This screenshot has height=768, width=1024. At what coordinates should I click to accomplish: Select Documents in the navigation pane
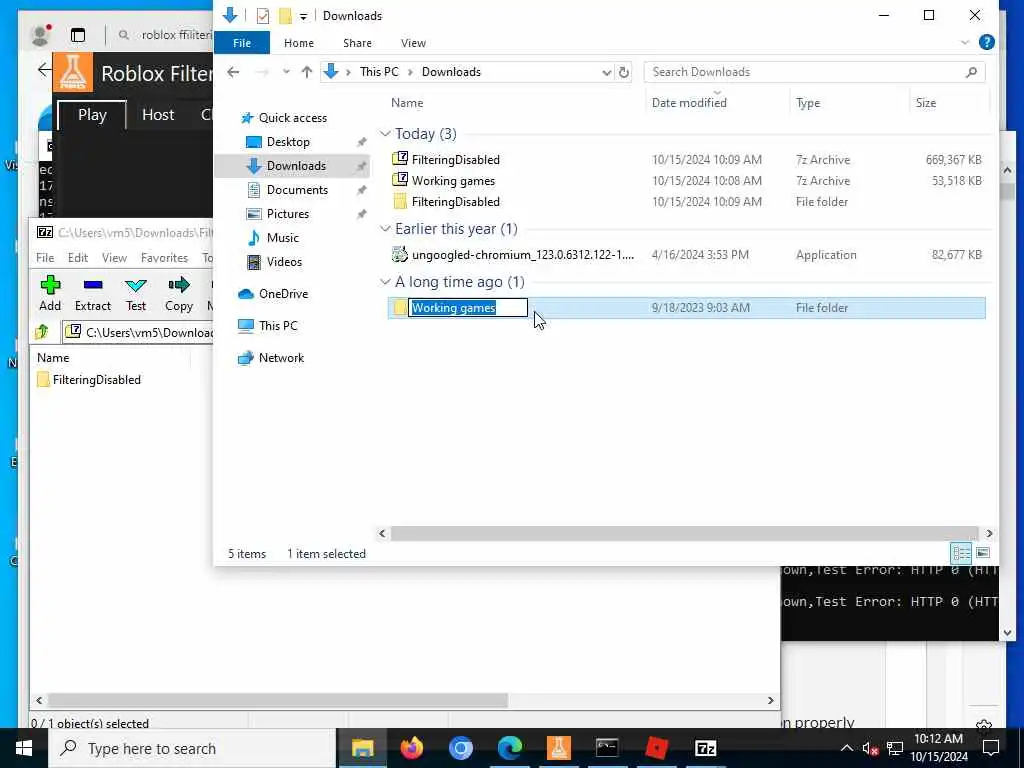coord(297,189)
